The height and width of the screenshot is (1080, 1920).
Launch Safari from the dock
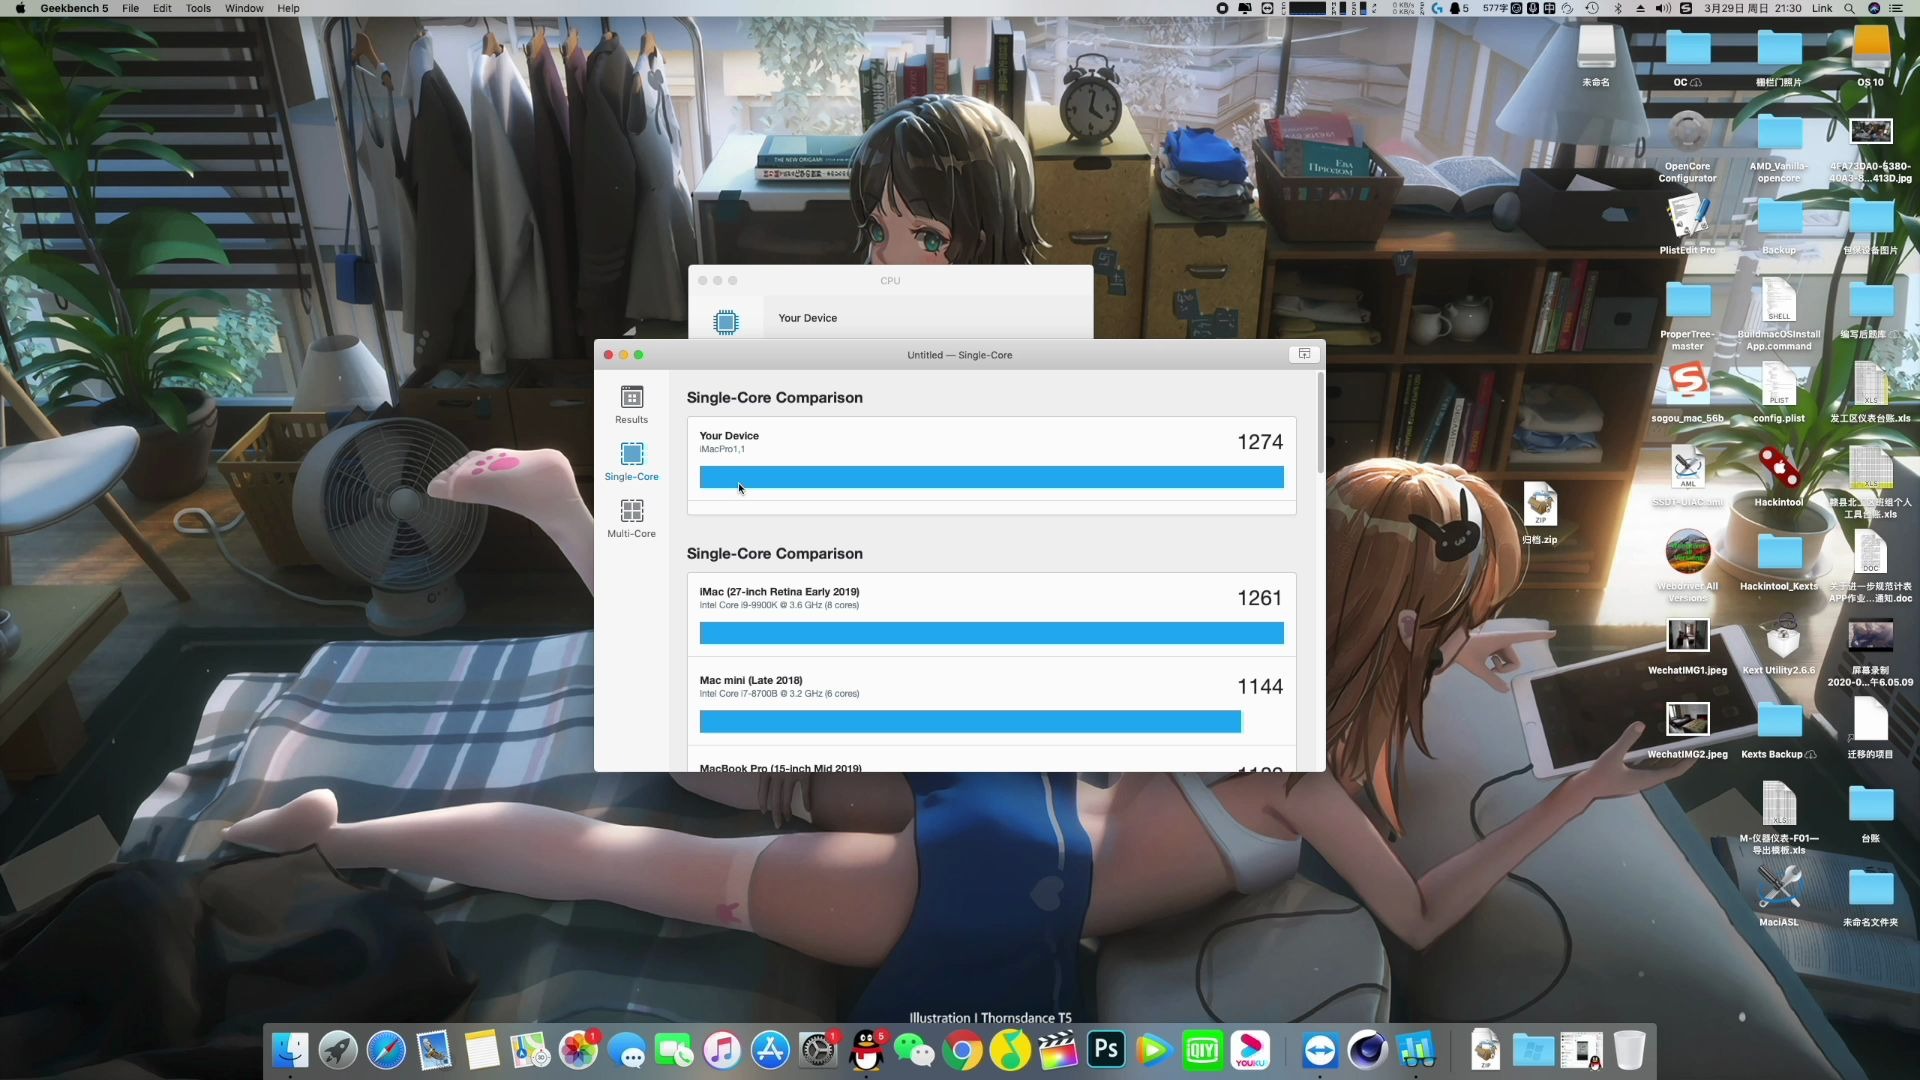386,1050
